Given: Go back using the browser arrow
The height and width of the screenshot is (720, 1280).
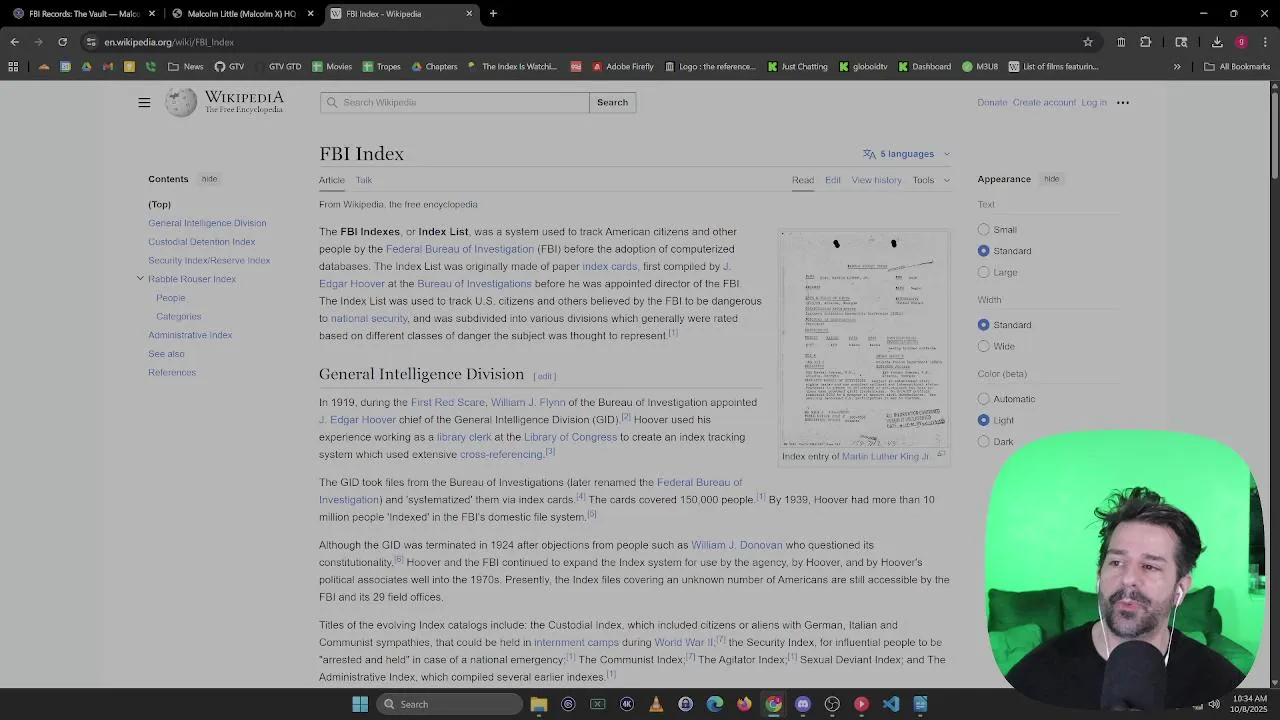Looking at the screenshot, I should [14, 42].
